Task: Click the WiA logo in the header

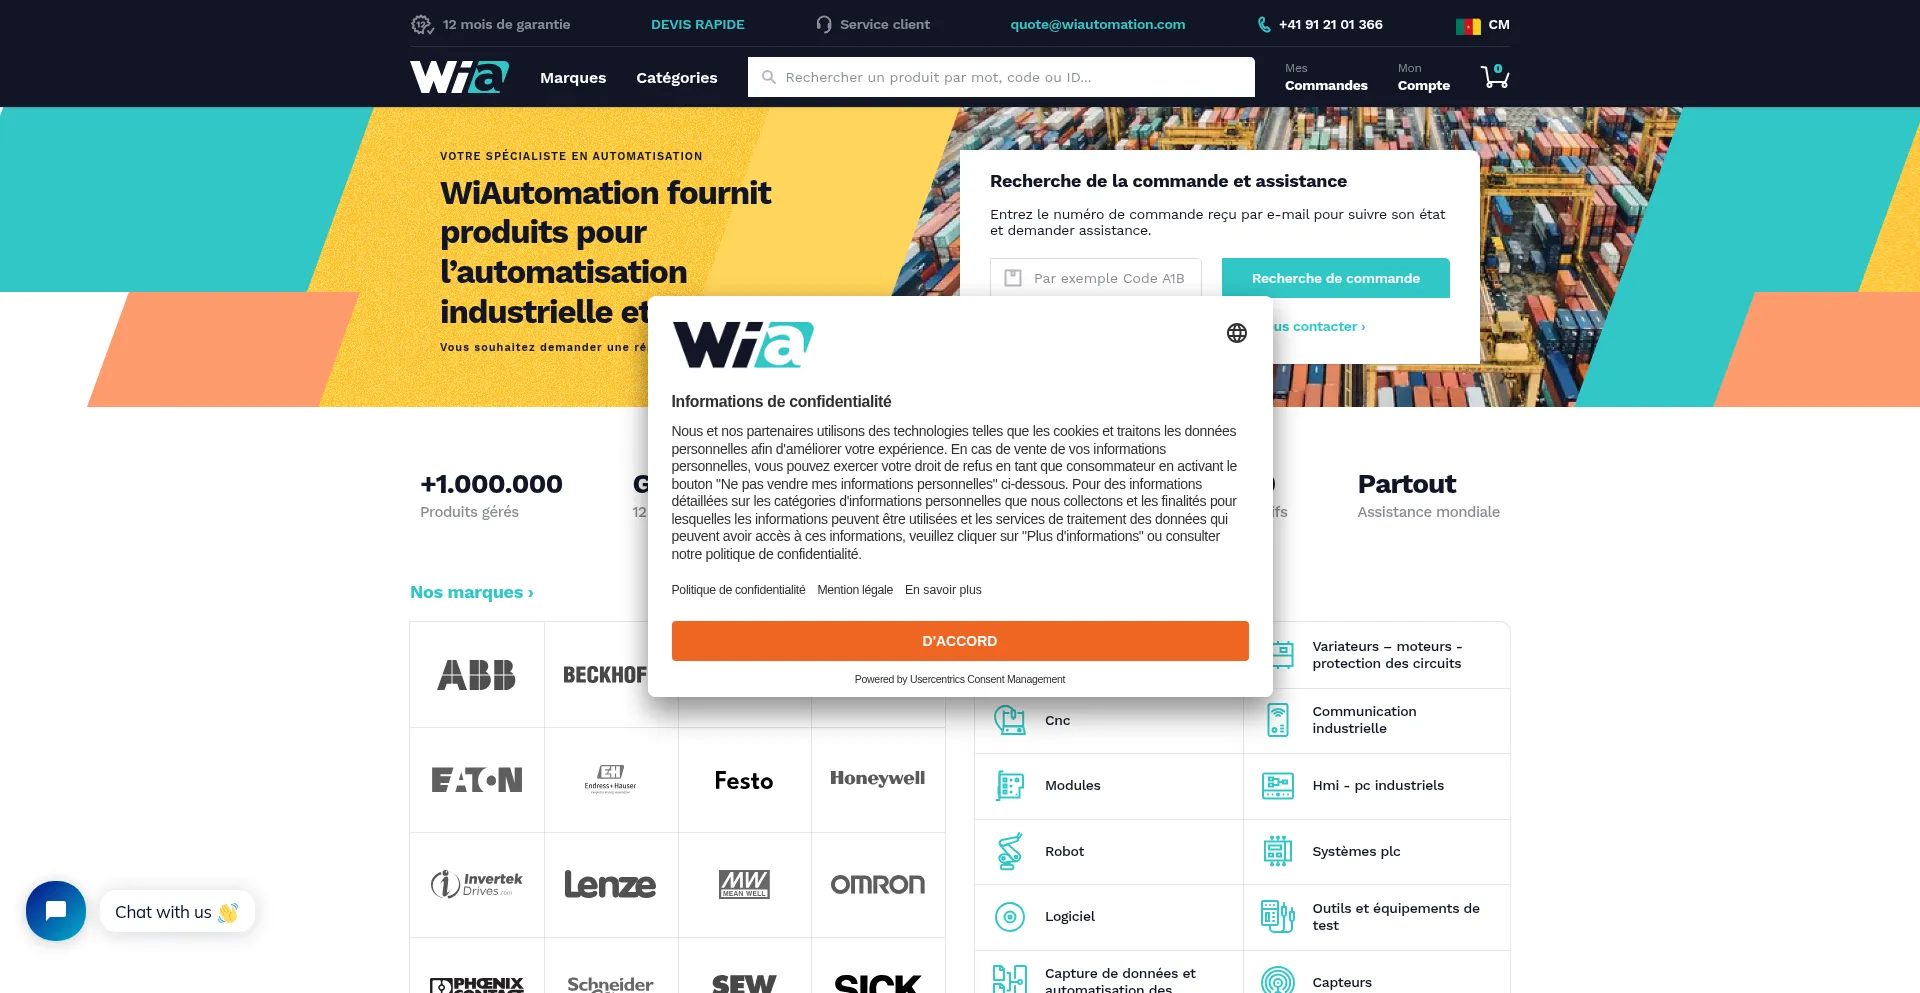Action: 460,77
